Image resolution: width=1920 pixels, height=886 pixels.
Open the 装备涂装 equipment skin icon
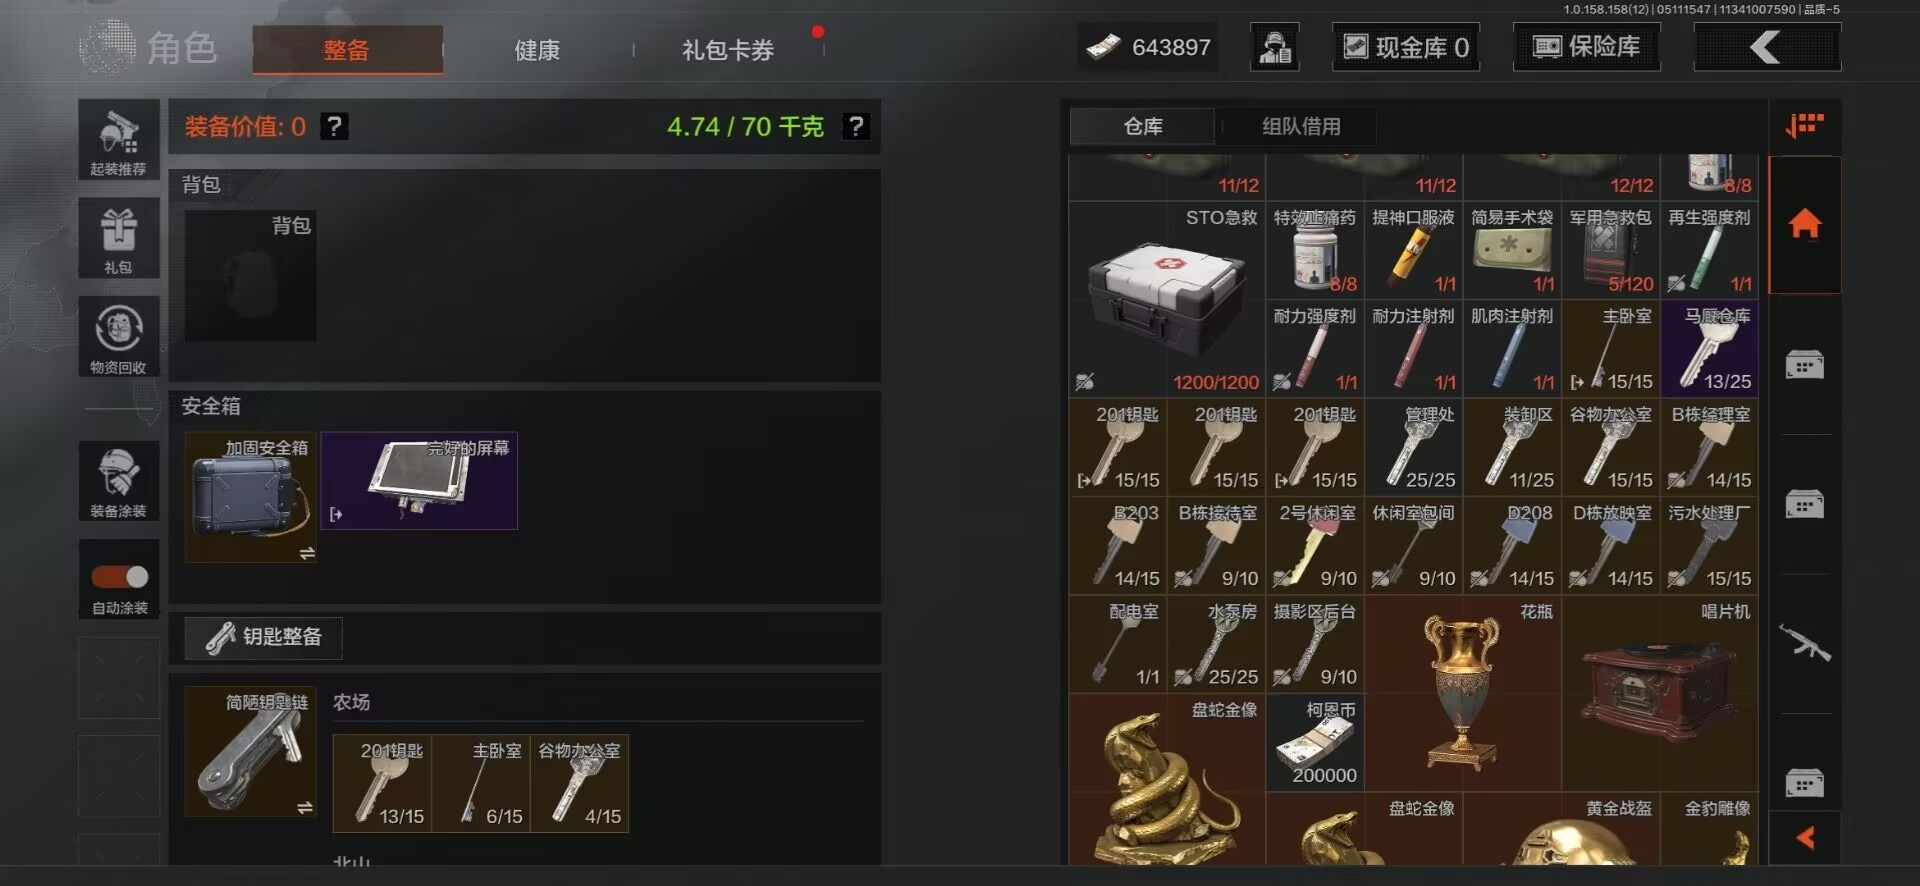pyautogui.click(x=118, y=481)
